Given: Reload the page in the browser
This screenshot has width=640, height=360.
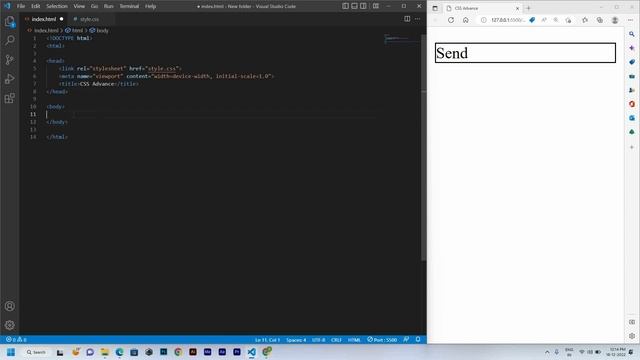Looking at the screenshot, I should pyautogui.click(x=451, y=20).
